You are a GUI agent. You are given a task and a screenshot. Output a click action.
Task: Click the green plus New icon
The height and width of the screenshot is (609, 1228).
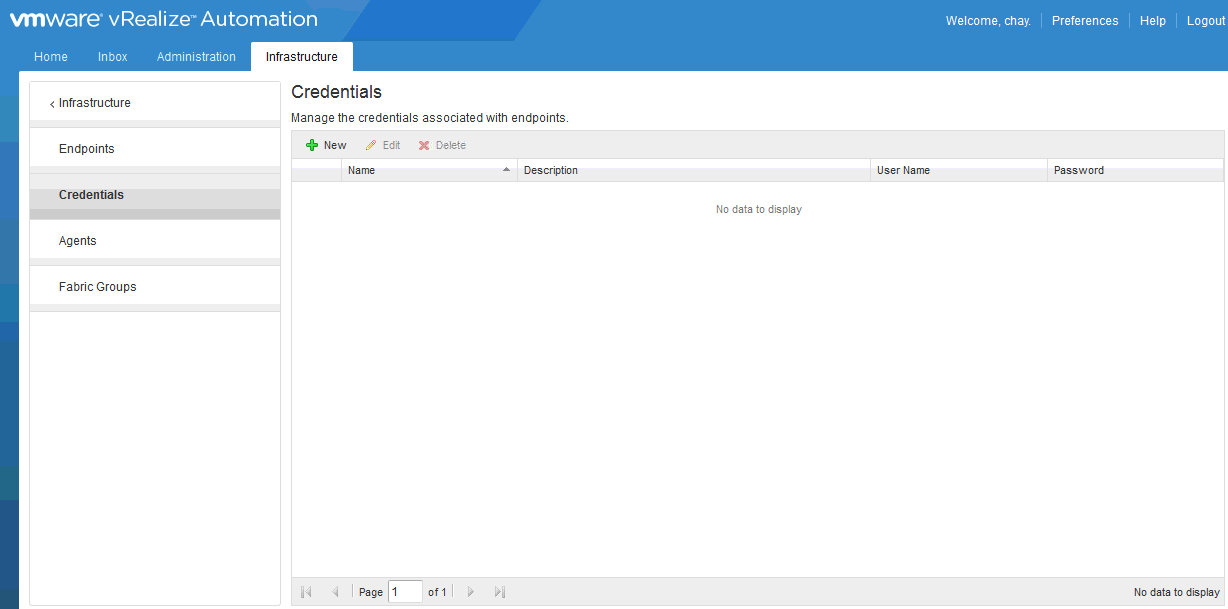point(312,145)
